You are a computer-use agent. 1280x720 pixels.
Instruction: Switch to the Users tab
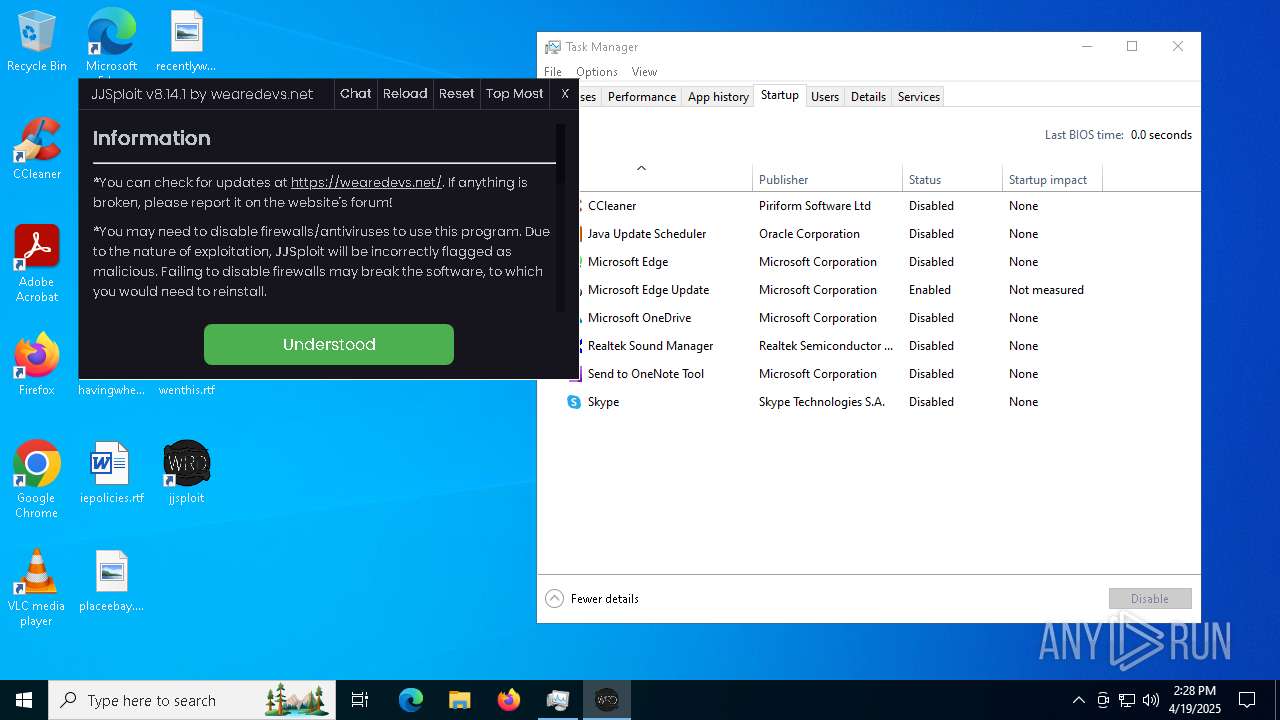(x=825, y=97)
